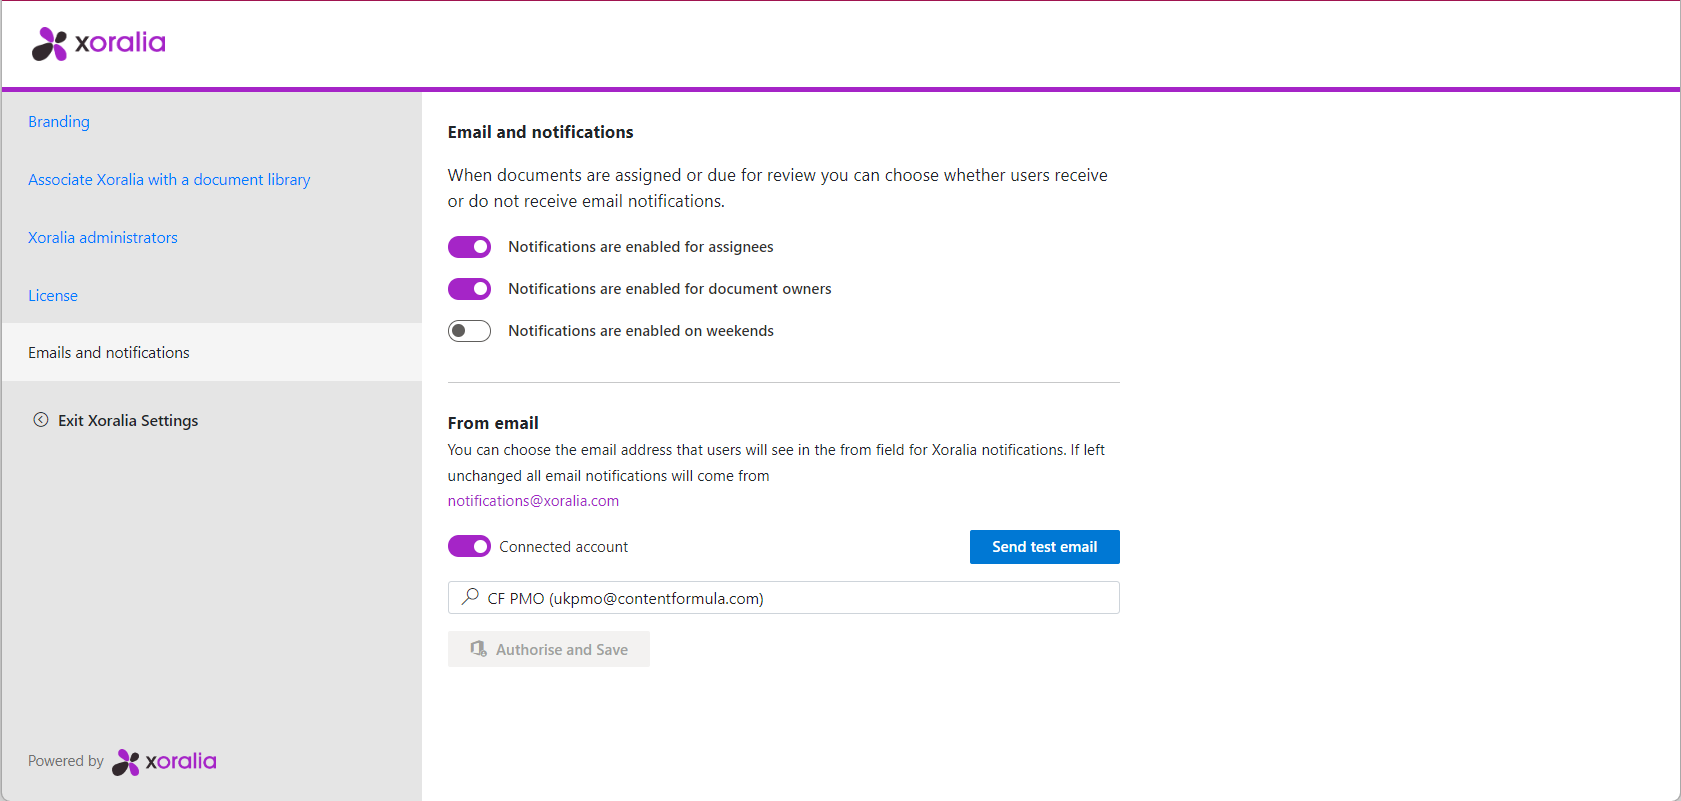The height and width of the screenshot is (801, 1681).
Task: Open Associate Xoralia with a document library
Action: coord(169,179)
